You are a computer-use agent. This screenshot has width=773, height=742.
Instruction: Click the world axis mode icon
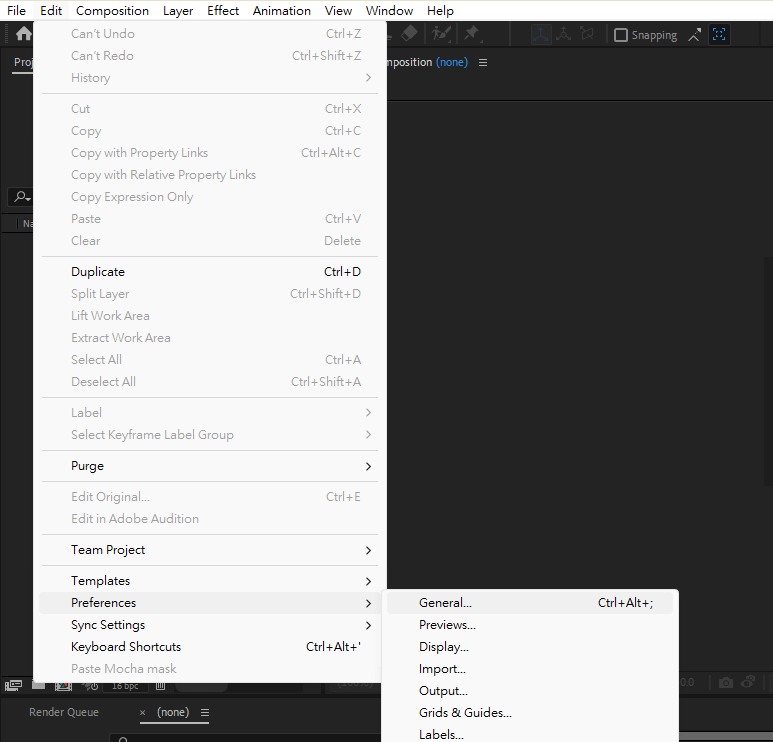(x=564, y=35)
